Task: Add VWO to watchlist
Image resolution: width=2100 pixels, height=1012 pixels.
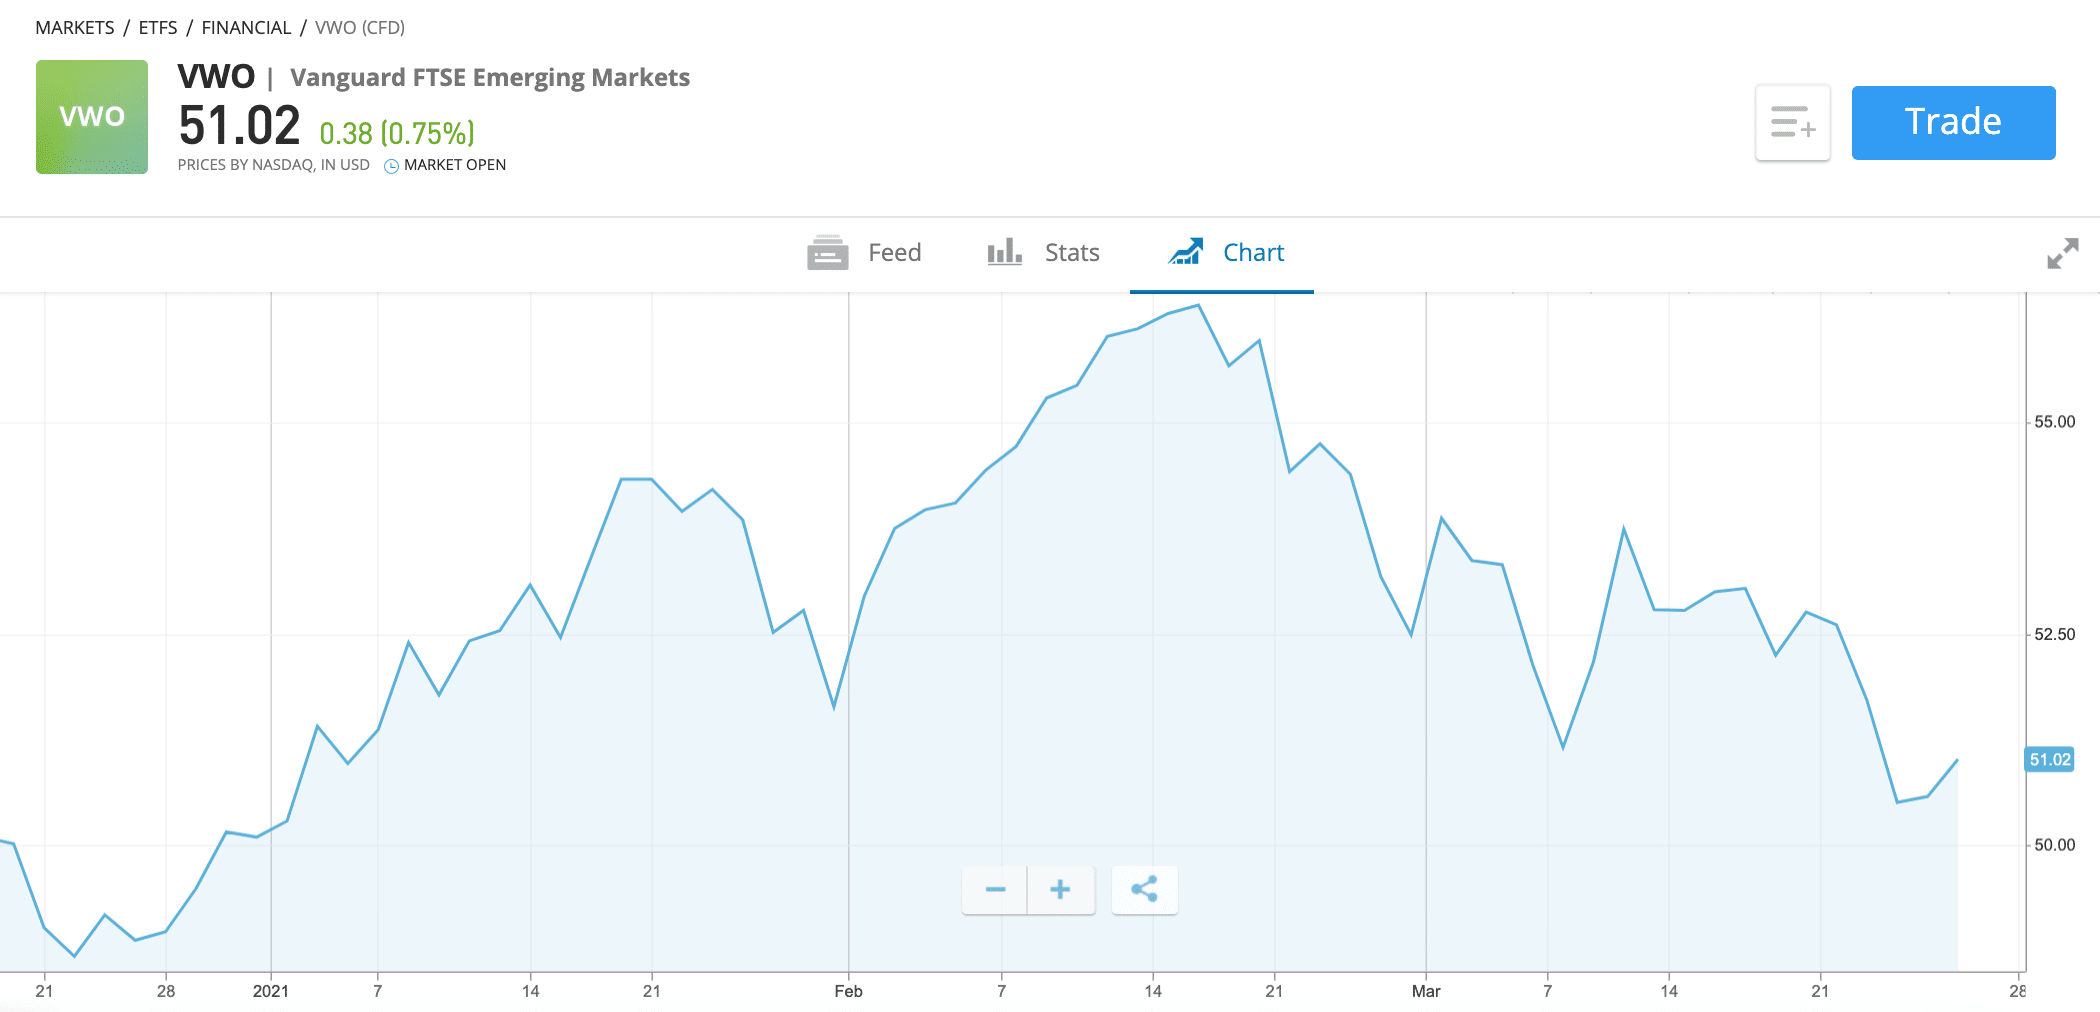Action: [1791, 122]
